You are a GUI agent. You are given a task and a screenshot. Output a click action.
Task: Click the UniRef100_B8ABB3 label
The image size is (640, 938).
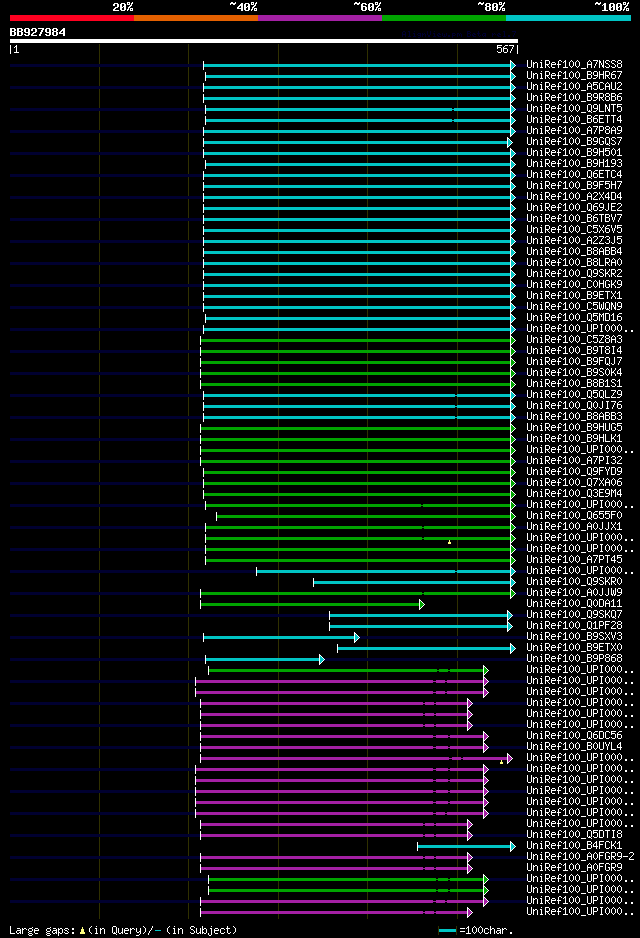click(x=574, y=416)
